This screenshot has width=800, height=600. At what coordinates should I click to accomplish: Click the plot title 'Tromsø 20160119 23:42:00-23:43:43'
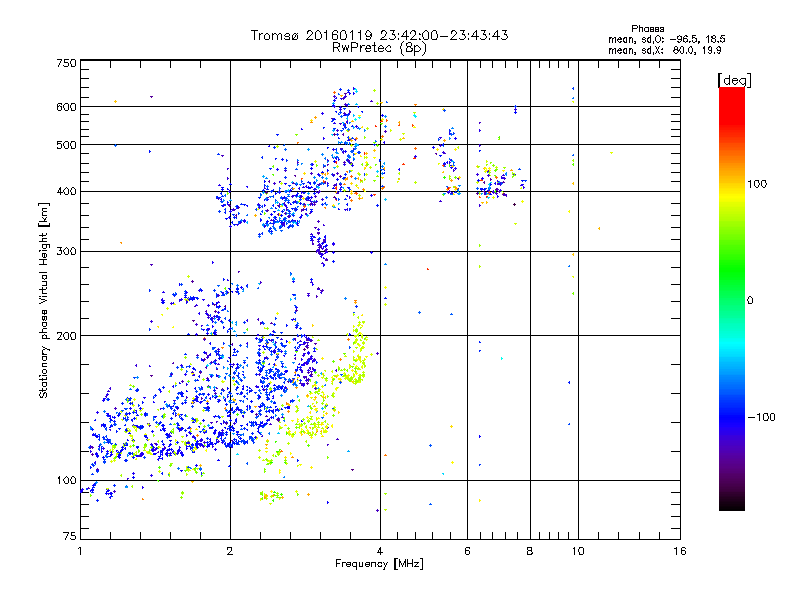tap(379, 35)
